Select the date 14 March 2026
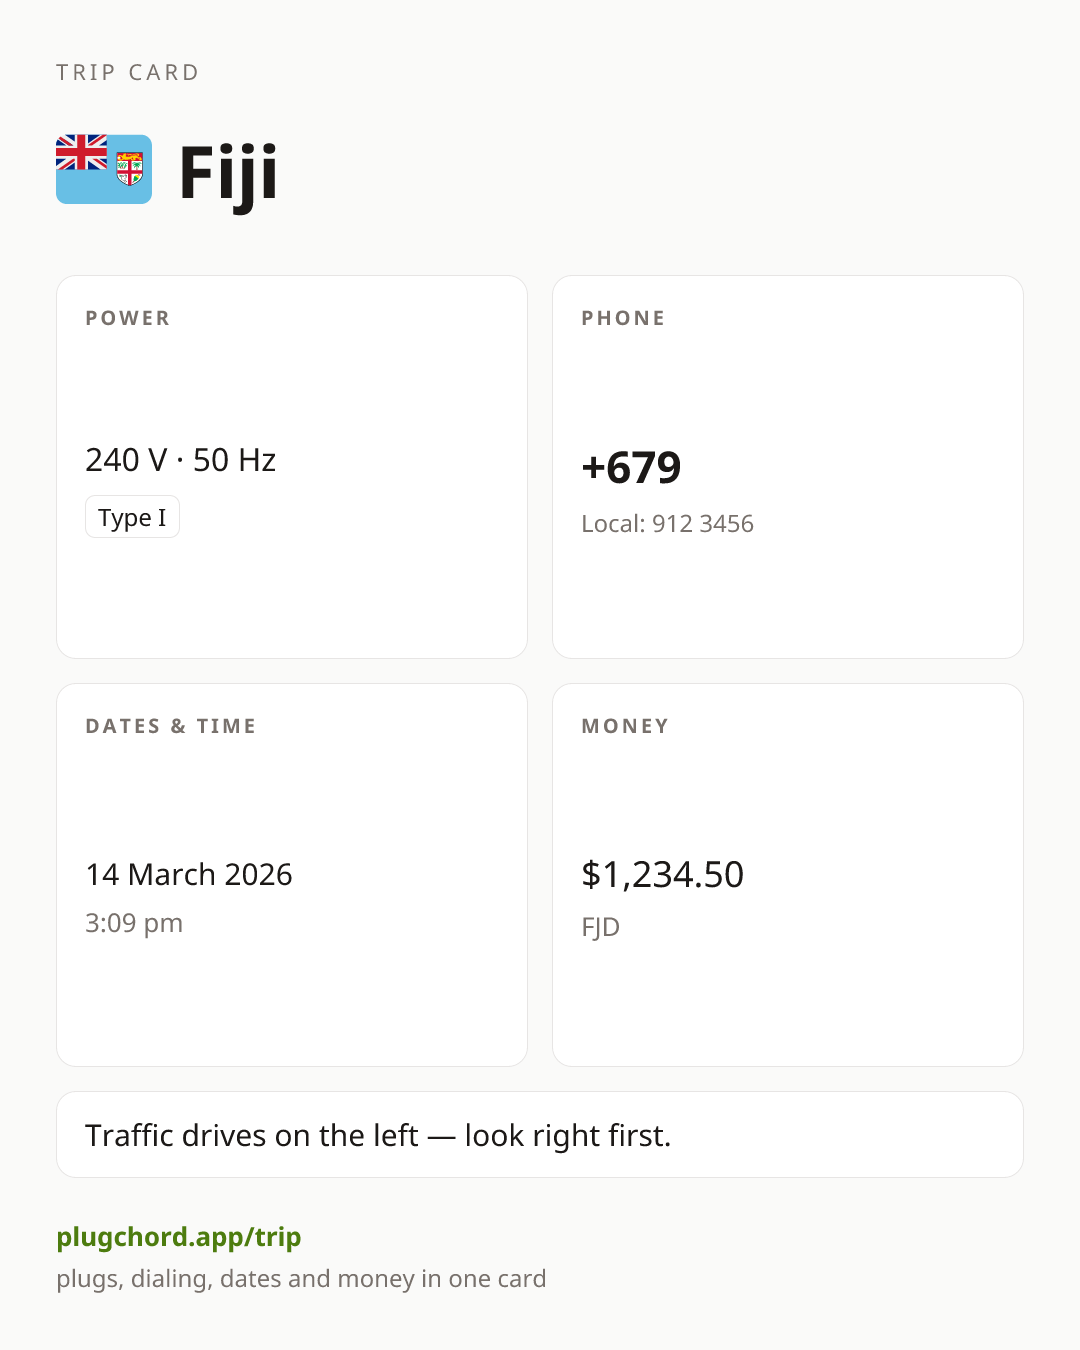The width and height of the screenshot is (1080, 1350). (189, 874)
